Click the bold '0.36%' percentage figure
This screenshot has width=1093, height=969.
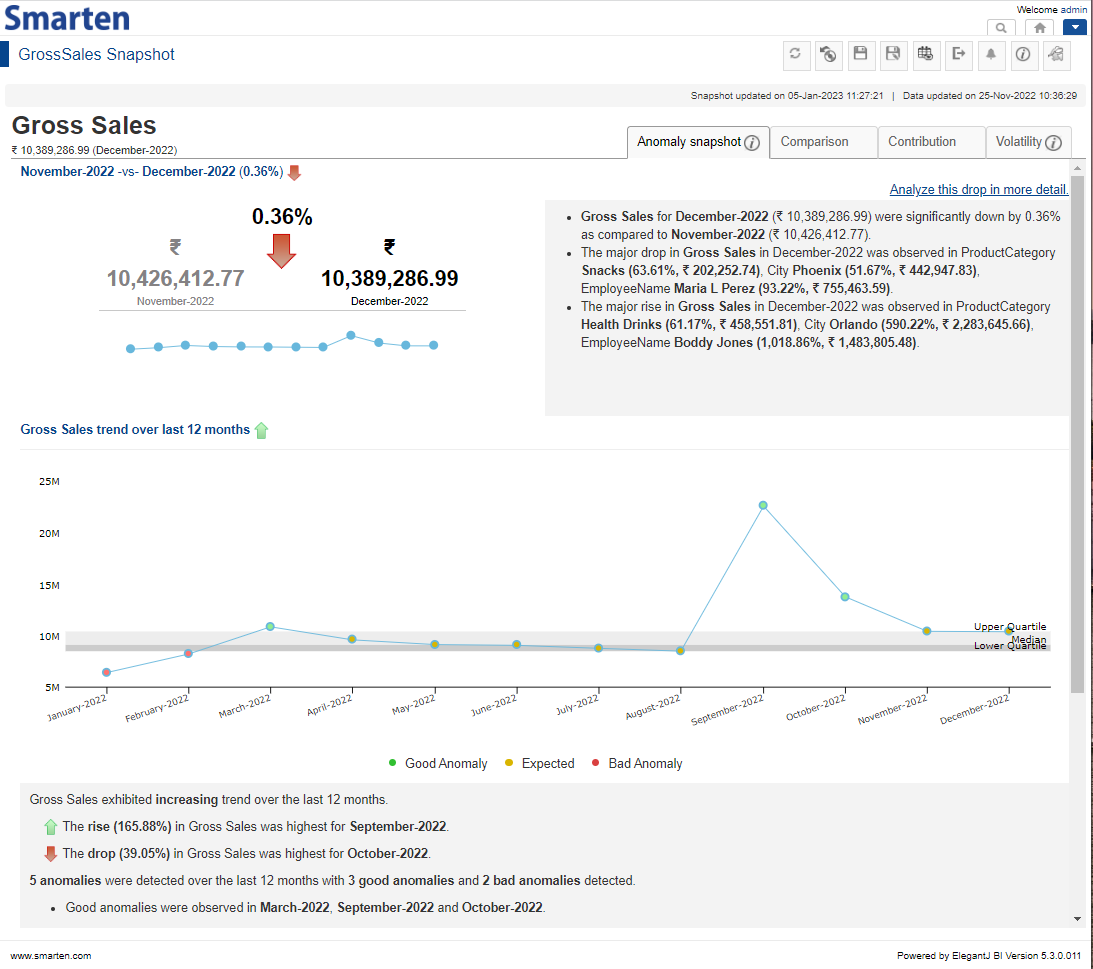pyautogui.click(x=282, y=217)
